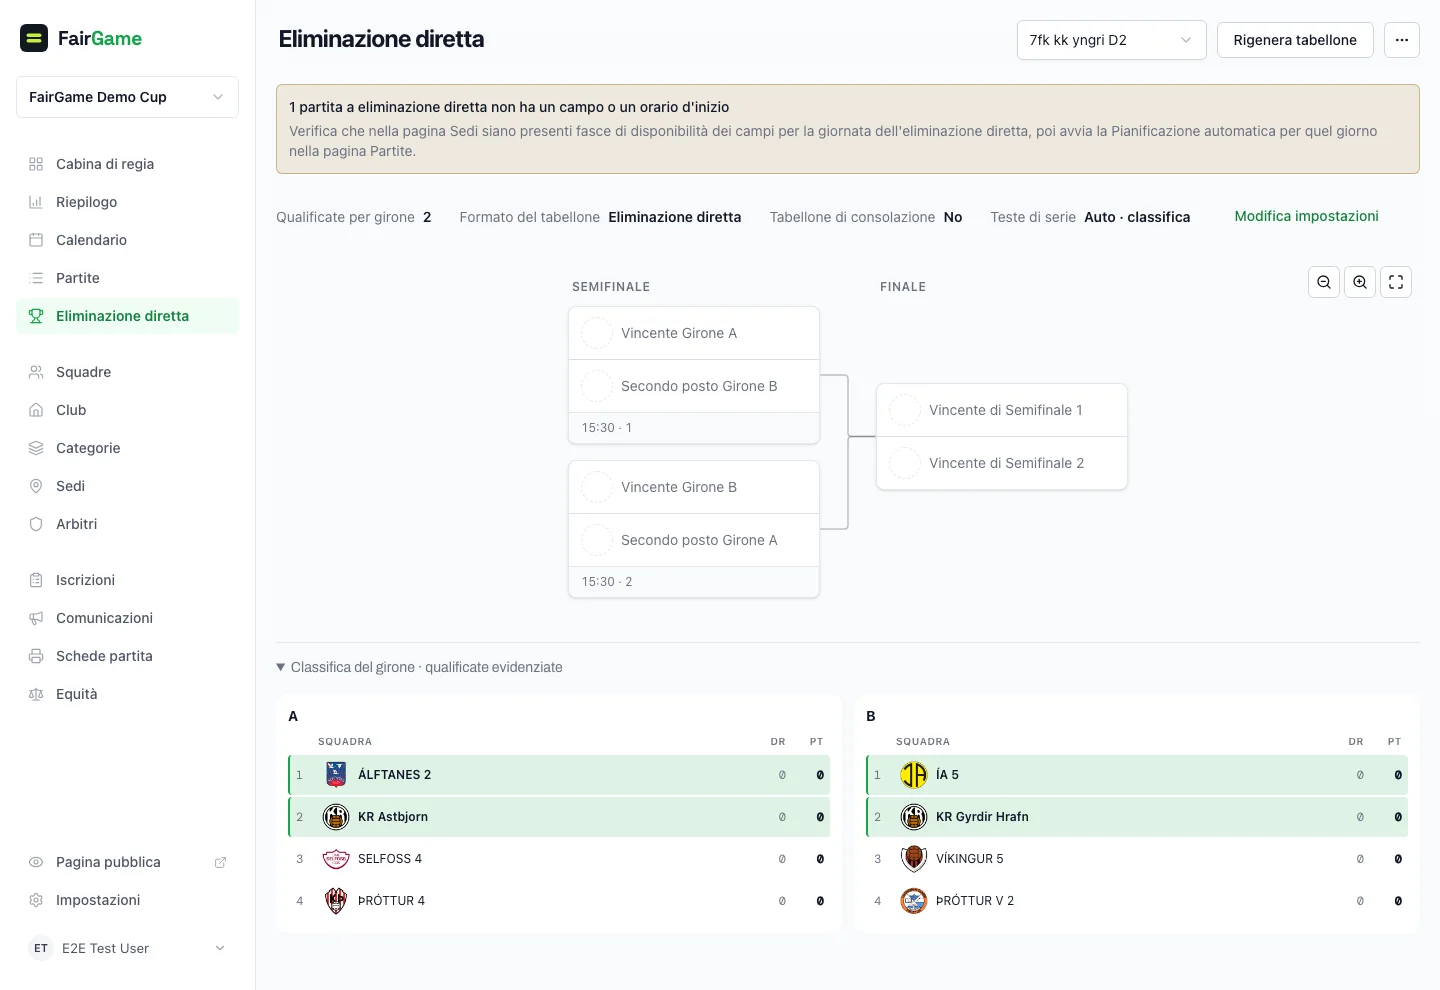
Task: Click the VÍKINGUR 5 team crest
Action: 914,859
